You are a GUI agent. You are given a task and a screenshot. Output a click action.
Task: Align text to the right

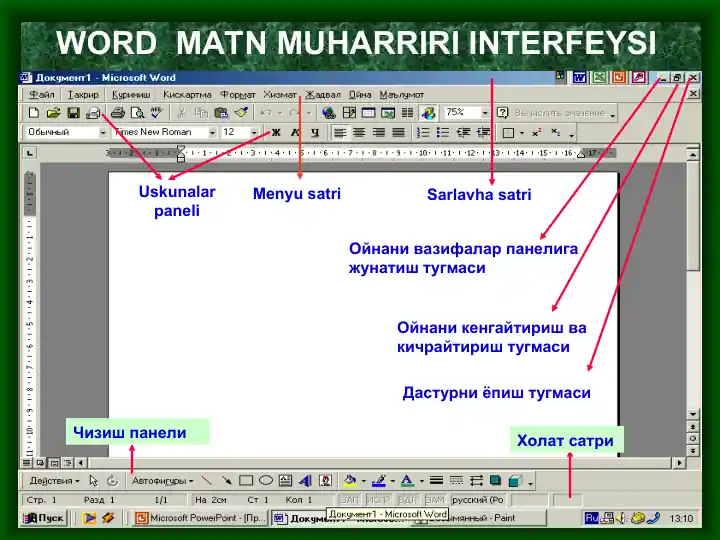point(379,133)
